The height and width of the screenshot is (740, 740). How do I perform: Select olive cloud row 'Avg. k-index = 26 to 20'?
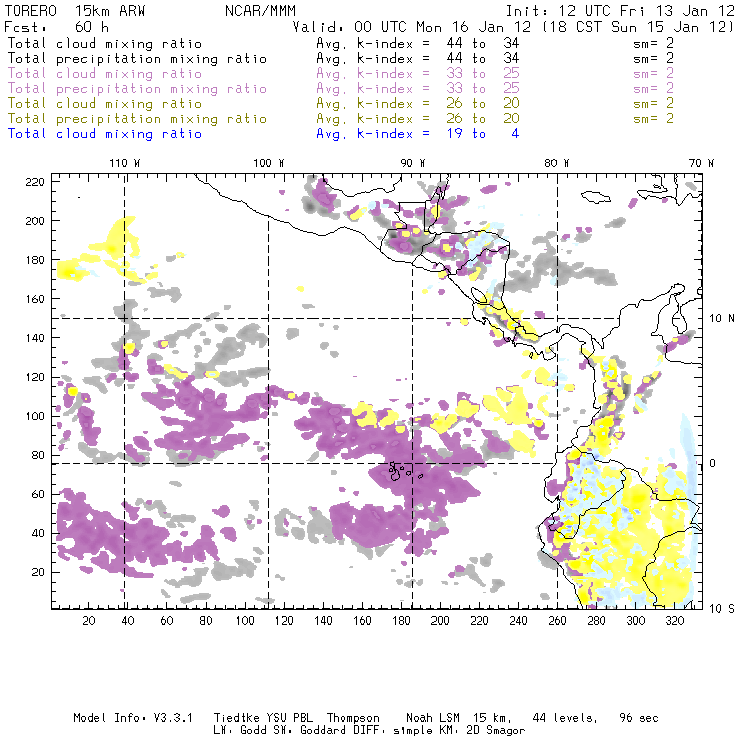[418, 104]
